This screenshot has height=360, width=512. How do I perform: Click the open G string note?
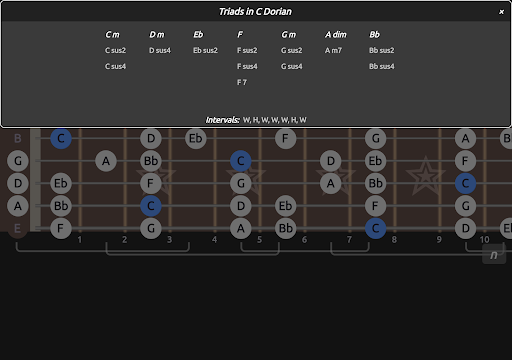point(18,161)
